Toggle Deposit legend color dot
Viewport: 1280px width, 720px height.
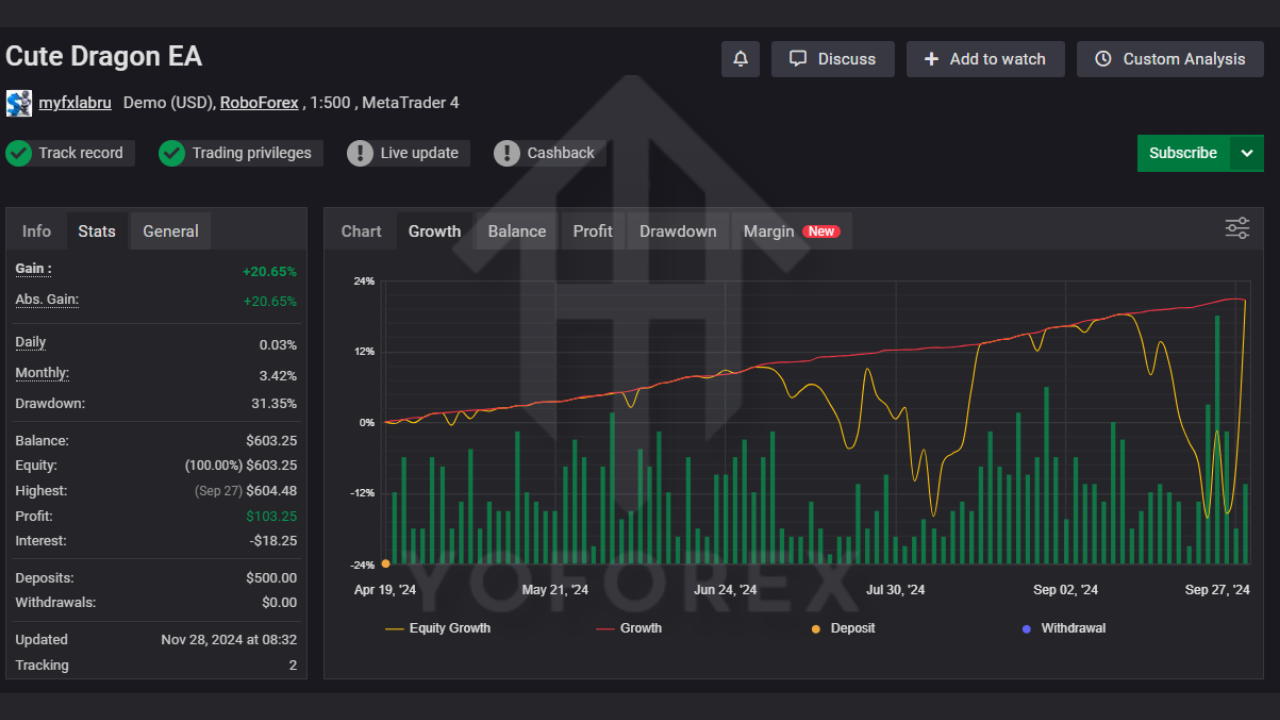pos(816,629)
